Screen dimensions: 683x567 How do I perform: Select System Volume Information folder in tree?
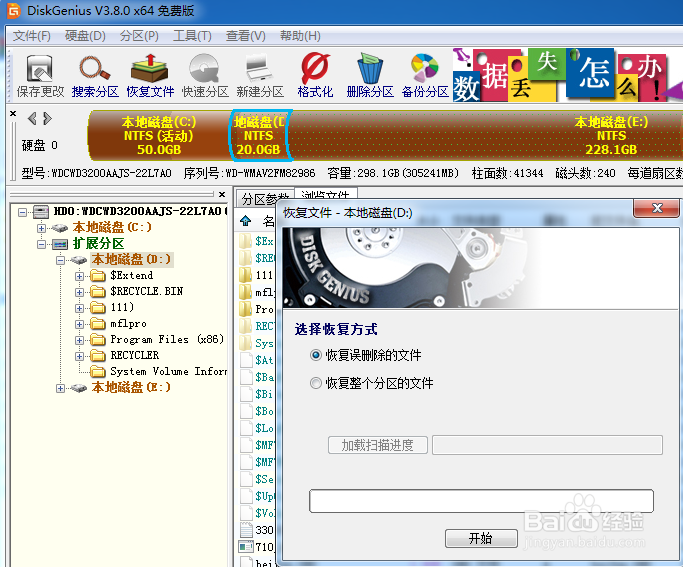[168, 371]
